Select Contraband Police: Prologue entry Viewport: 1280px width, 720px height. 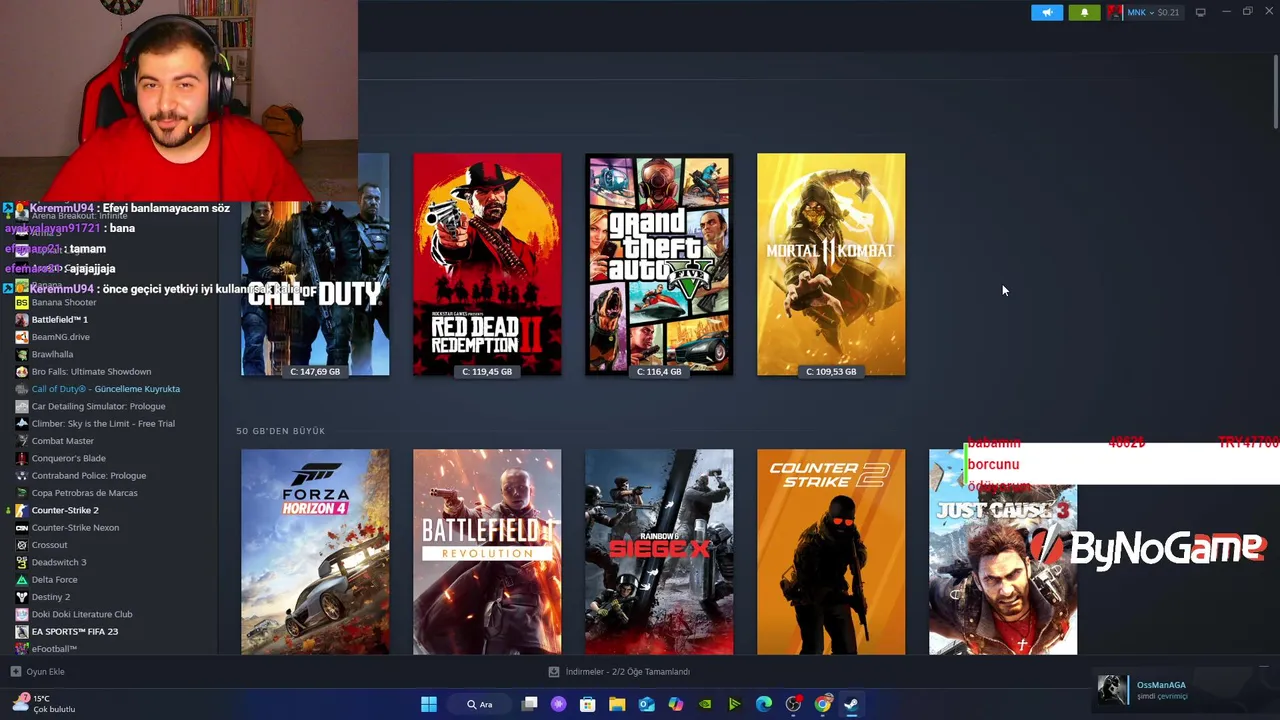pyautogui.click(x=89, y=476)
